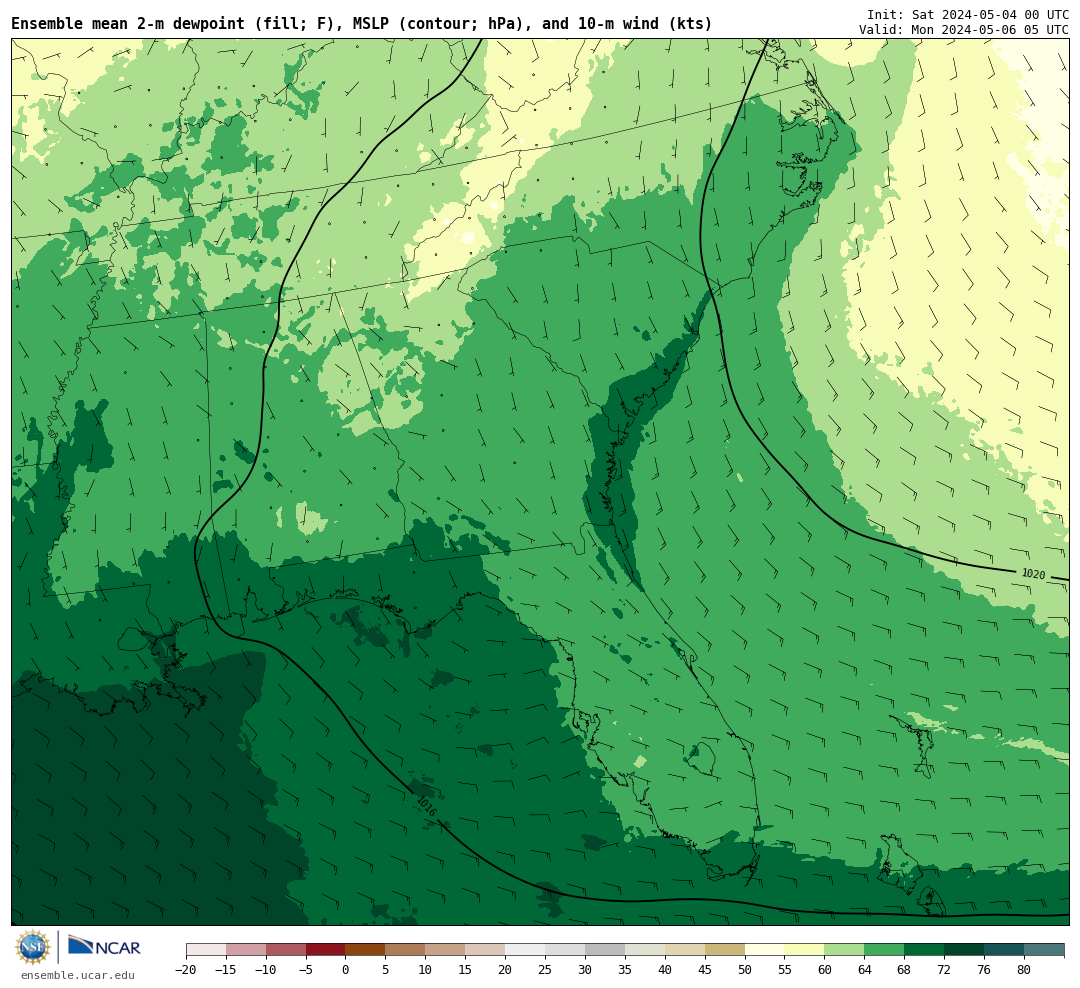Click the grey-teal swatch right of 80
This screenshot has width=1080, height=988.
pyautogui.click(x=1045, y=950)
